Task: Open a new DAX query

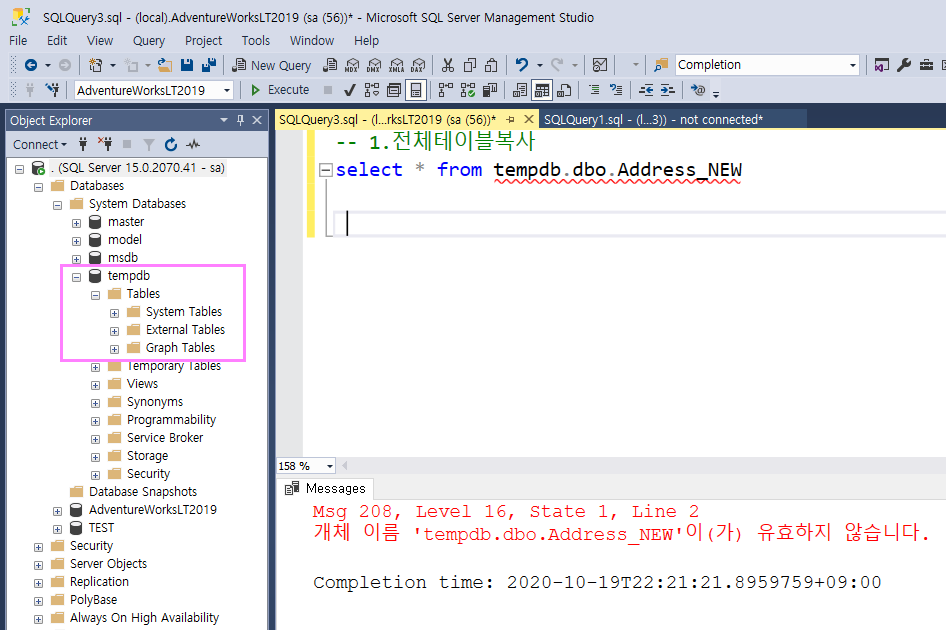Action: tap(418, 65)
